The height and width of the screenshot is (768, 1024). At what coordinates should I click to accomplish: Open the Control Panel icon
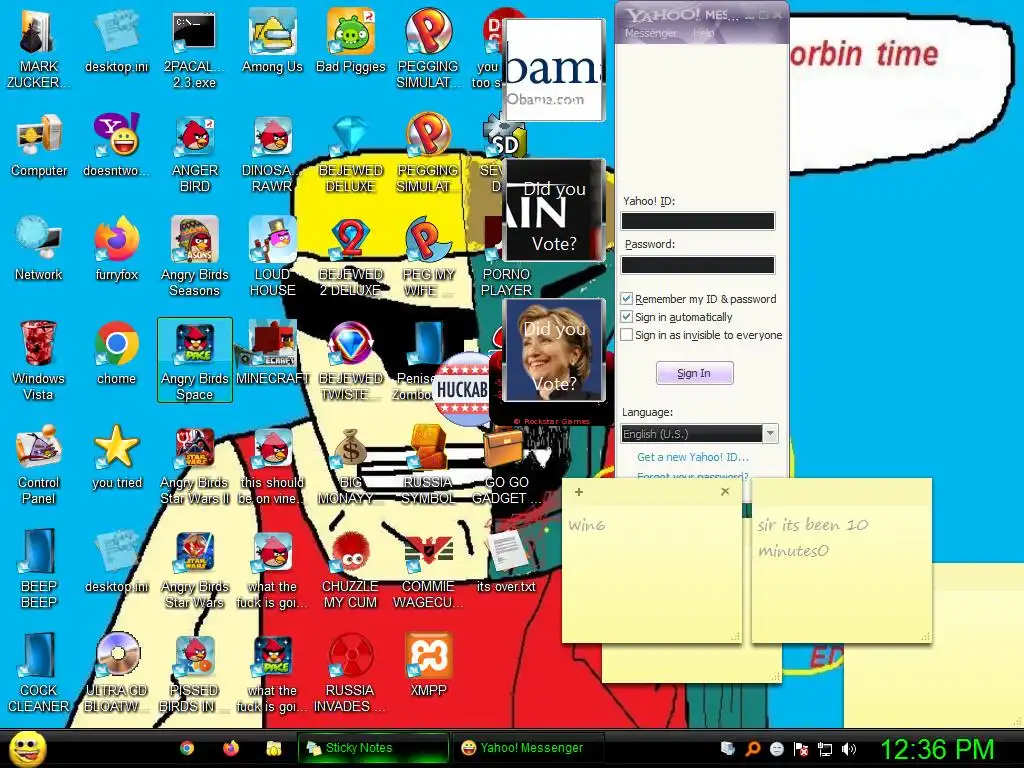point(38,465)
